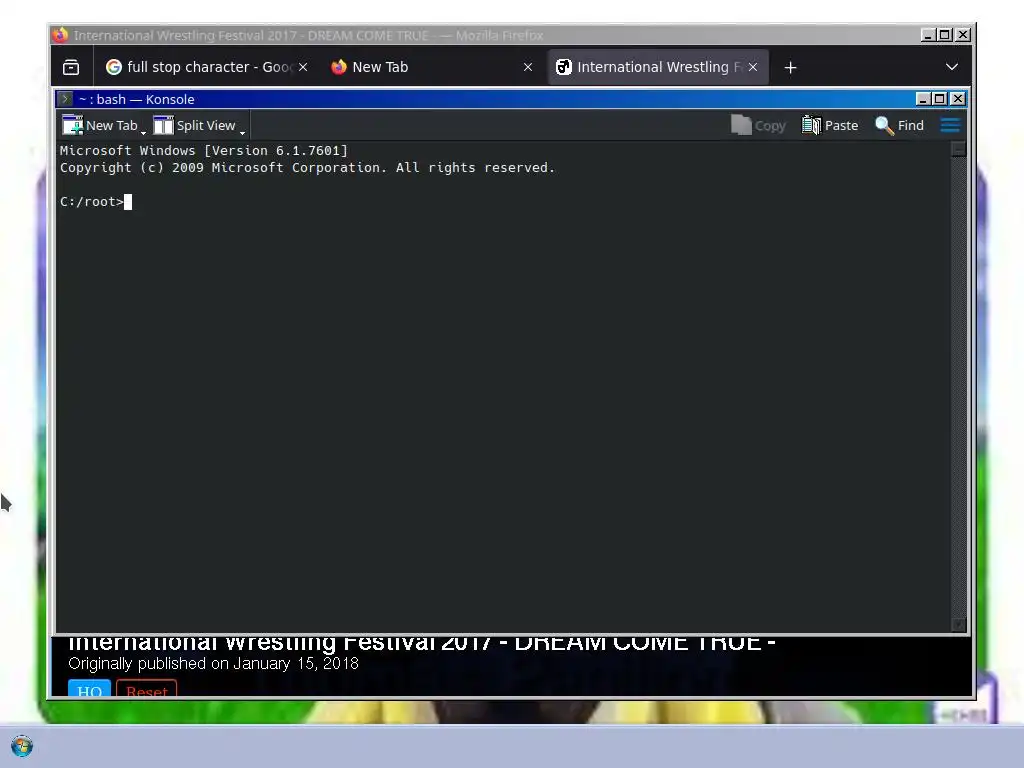The image size is (1024, 768).
Task: Click the favicon on Wrestling Festival tab
Action: click(564, 67)
